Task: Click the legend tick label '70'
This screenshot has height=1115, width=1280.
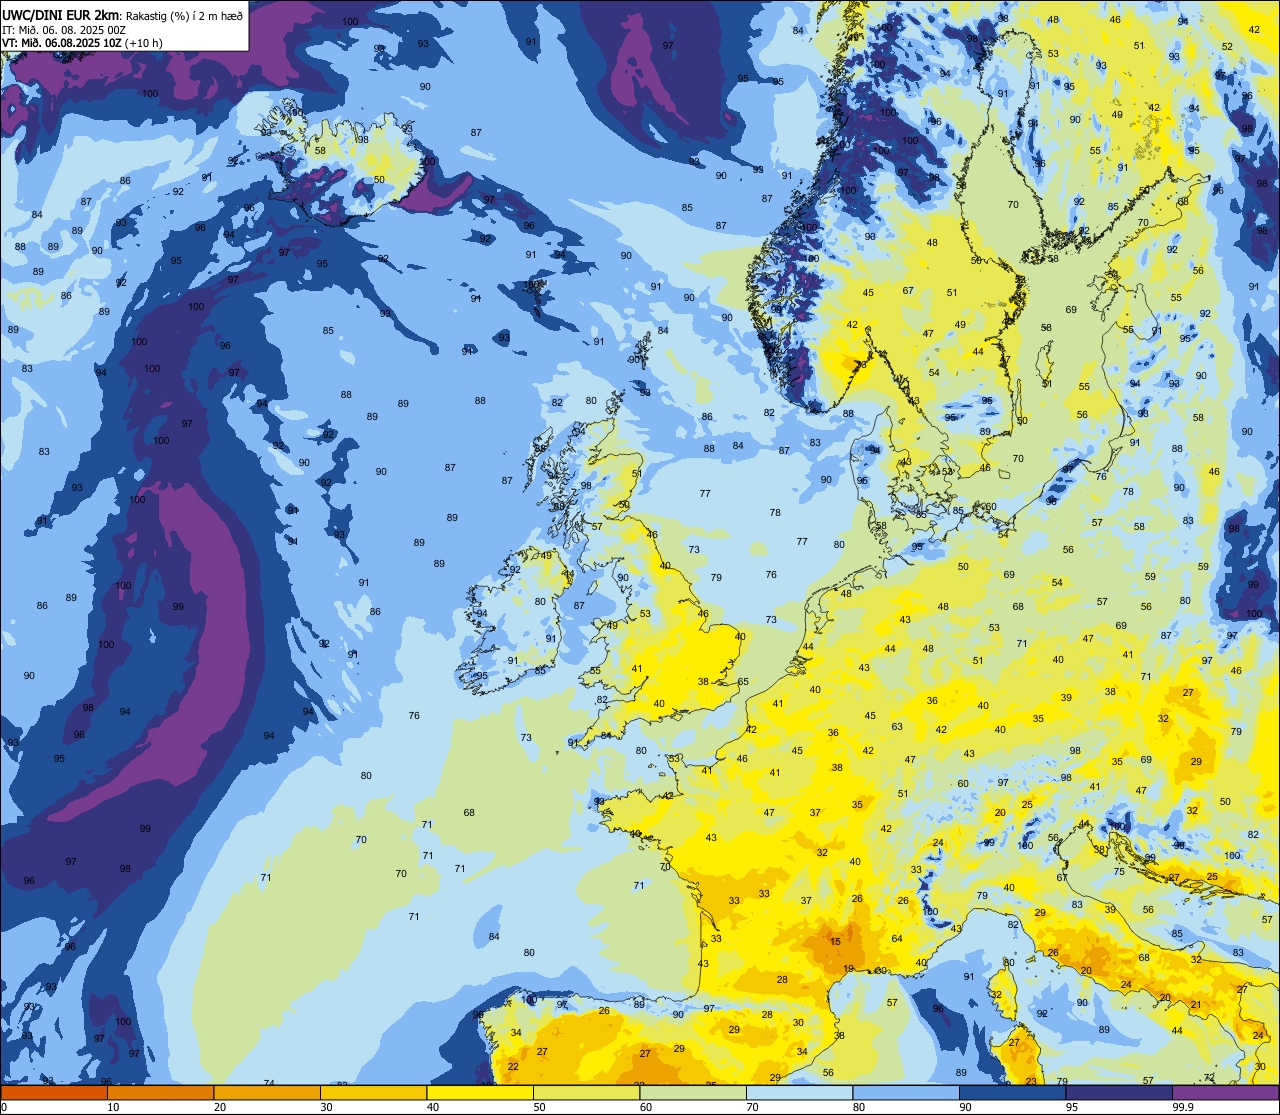Action: [x=752, y=1107]
